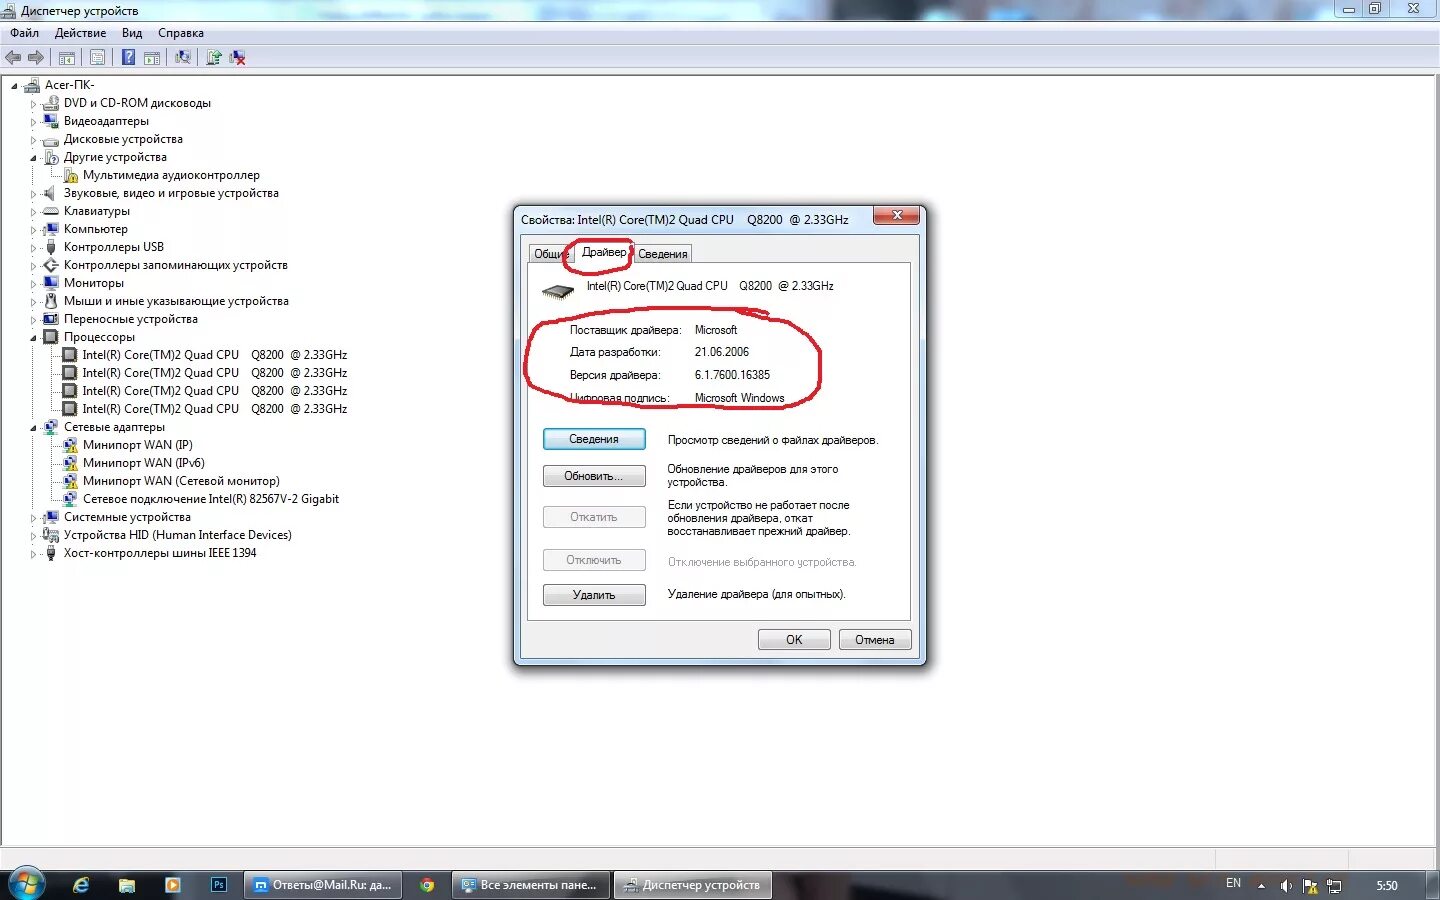Click the Back arrow in the toolbar
Screen dimensions: 1440x900
(x=13, y=58)
